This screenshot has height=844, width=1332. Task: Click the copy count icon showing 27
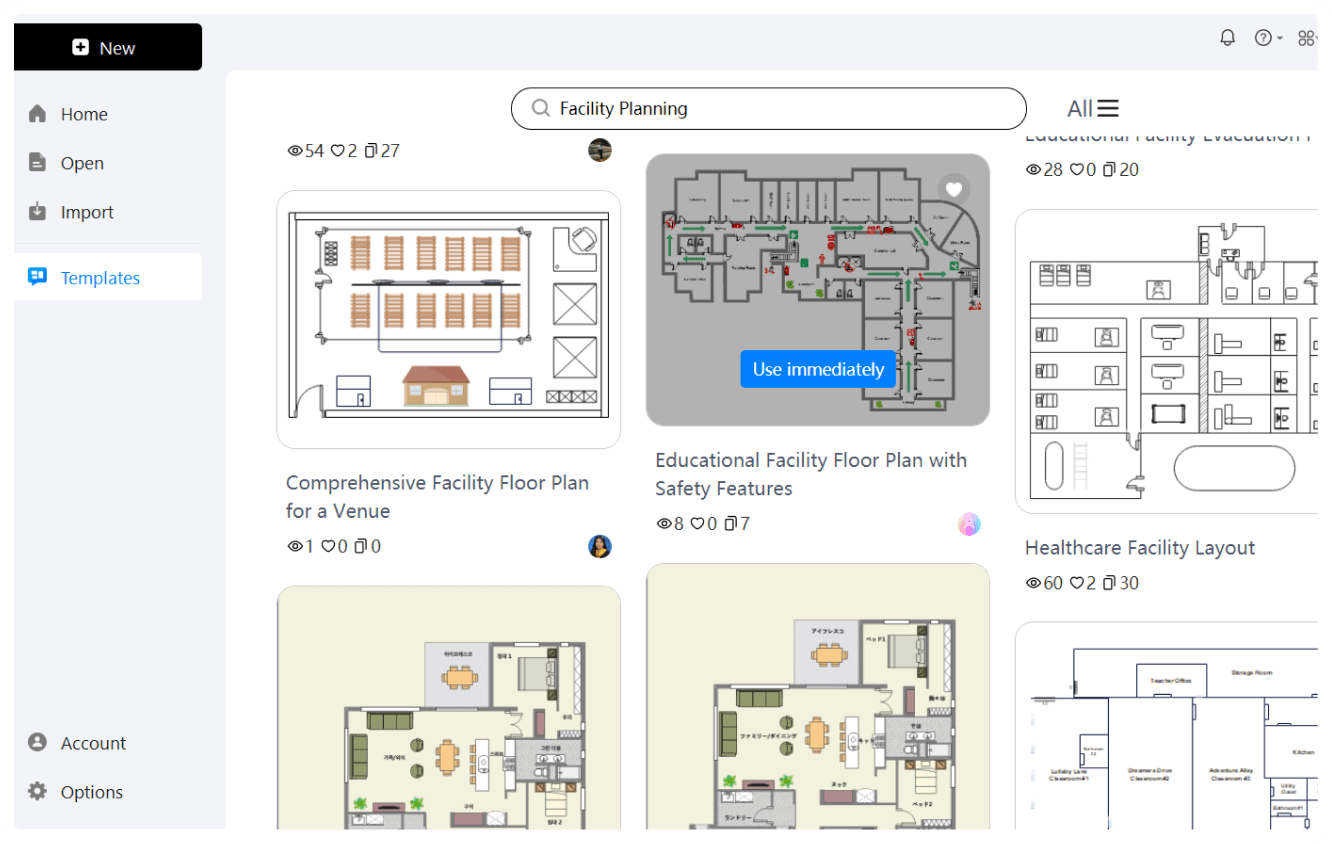371,151
